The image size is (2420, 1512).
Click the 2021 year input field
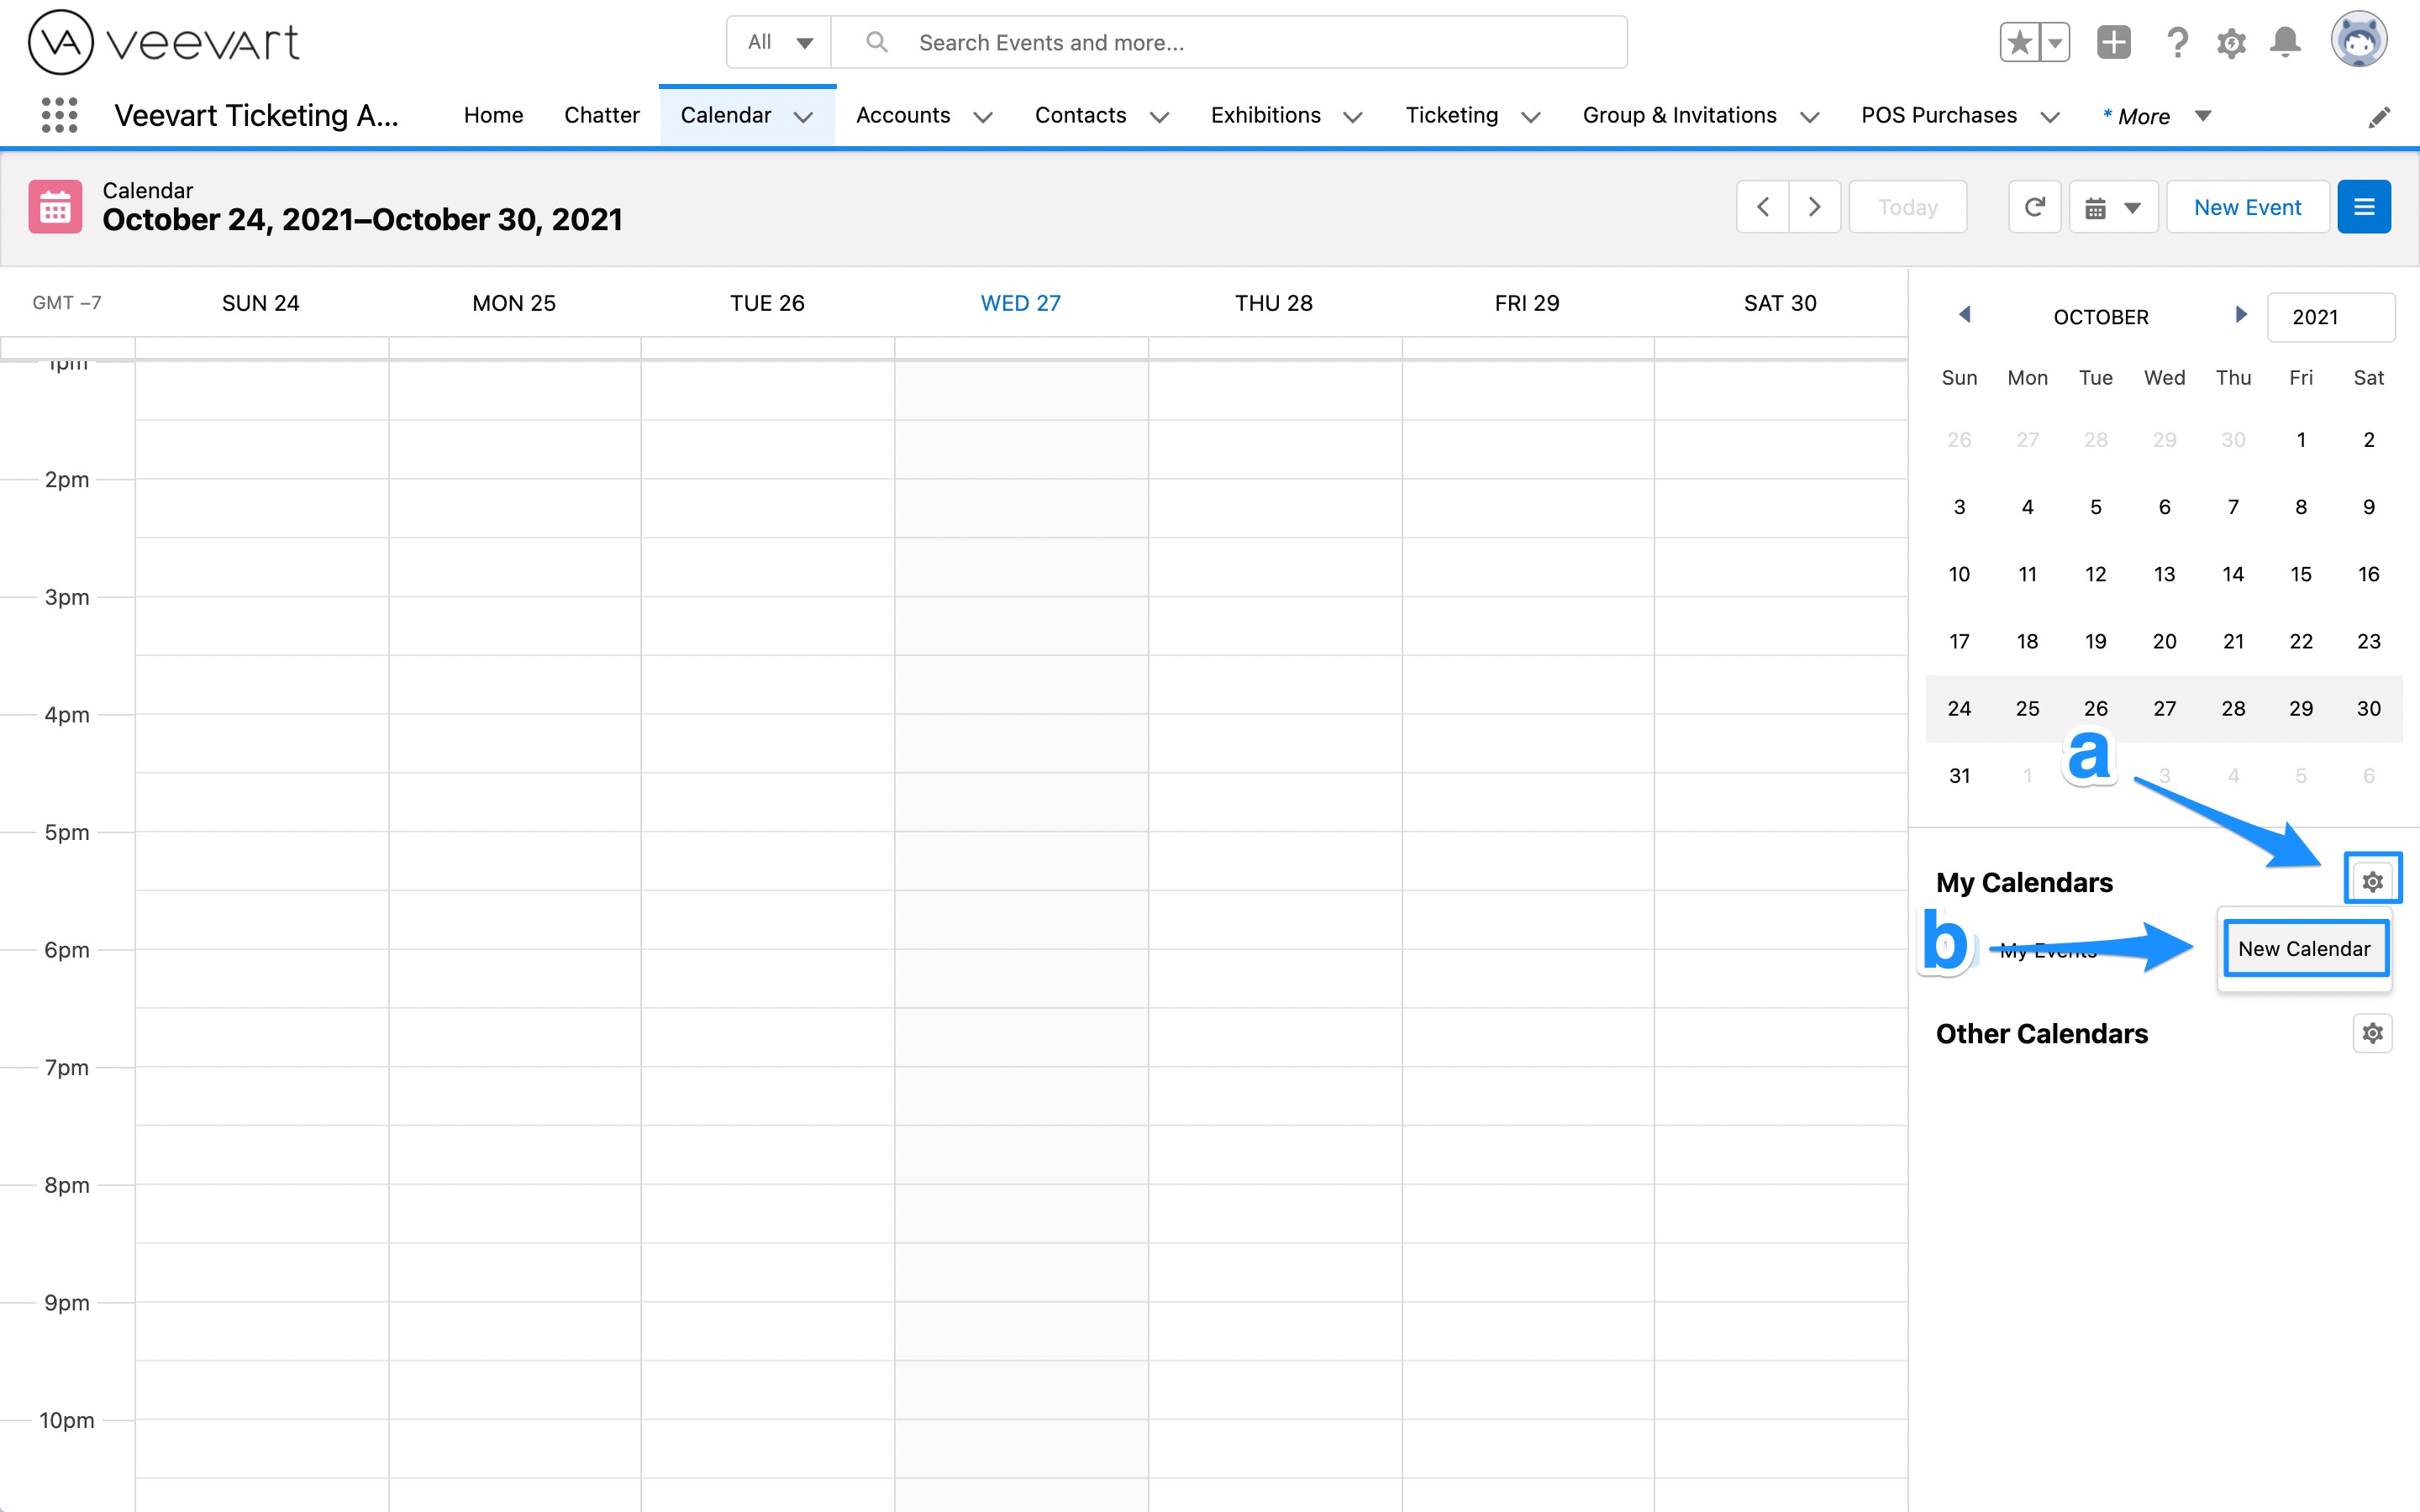pyautogui.click(x=2330, y=317)
